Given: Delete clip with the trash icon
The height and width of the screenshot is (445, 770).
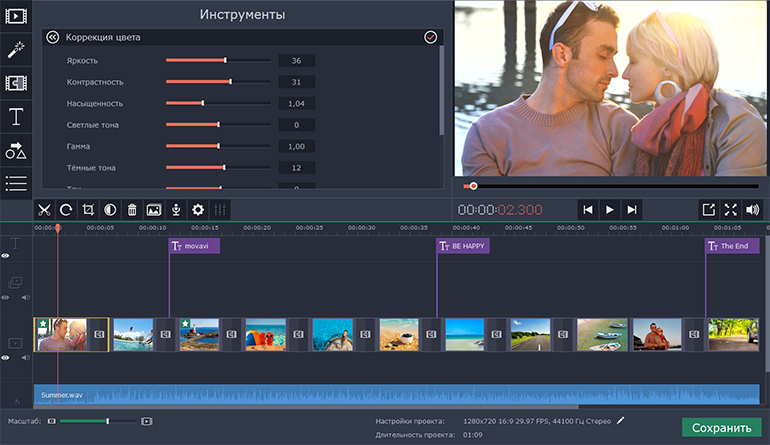Looking at the screenshot, I should pyautogui.click(x=132, y=210).
